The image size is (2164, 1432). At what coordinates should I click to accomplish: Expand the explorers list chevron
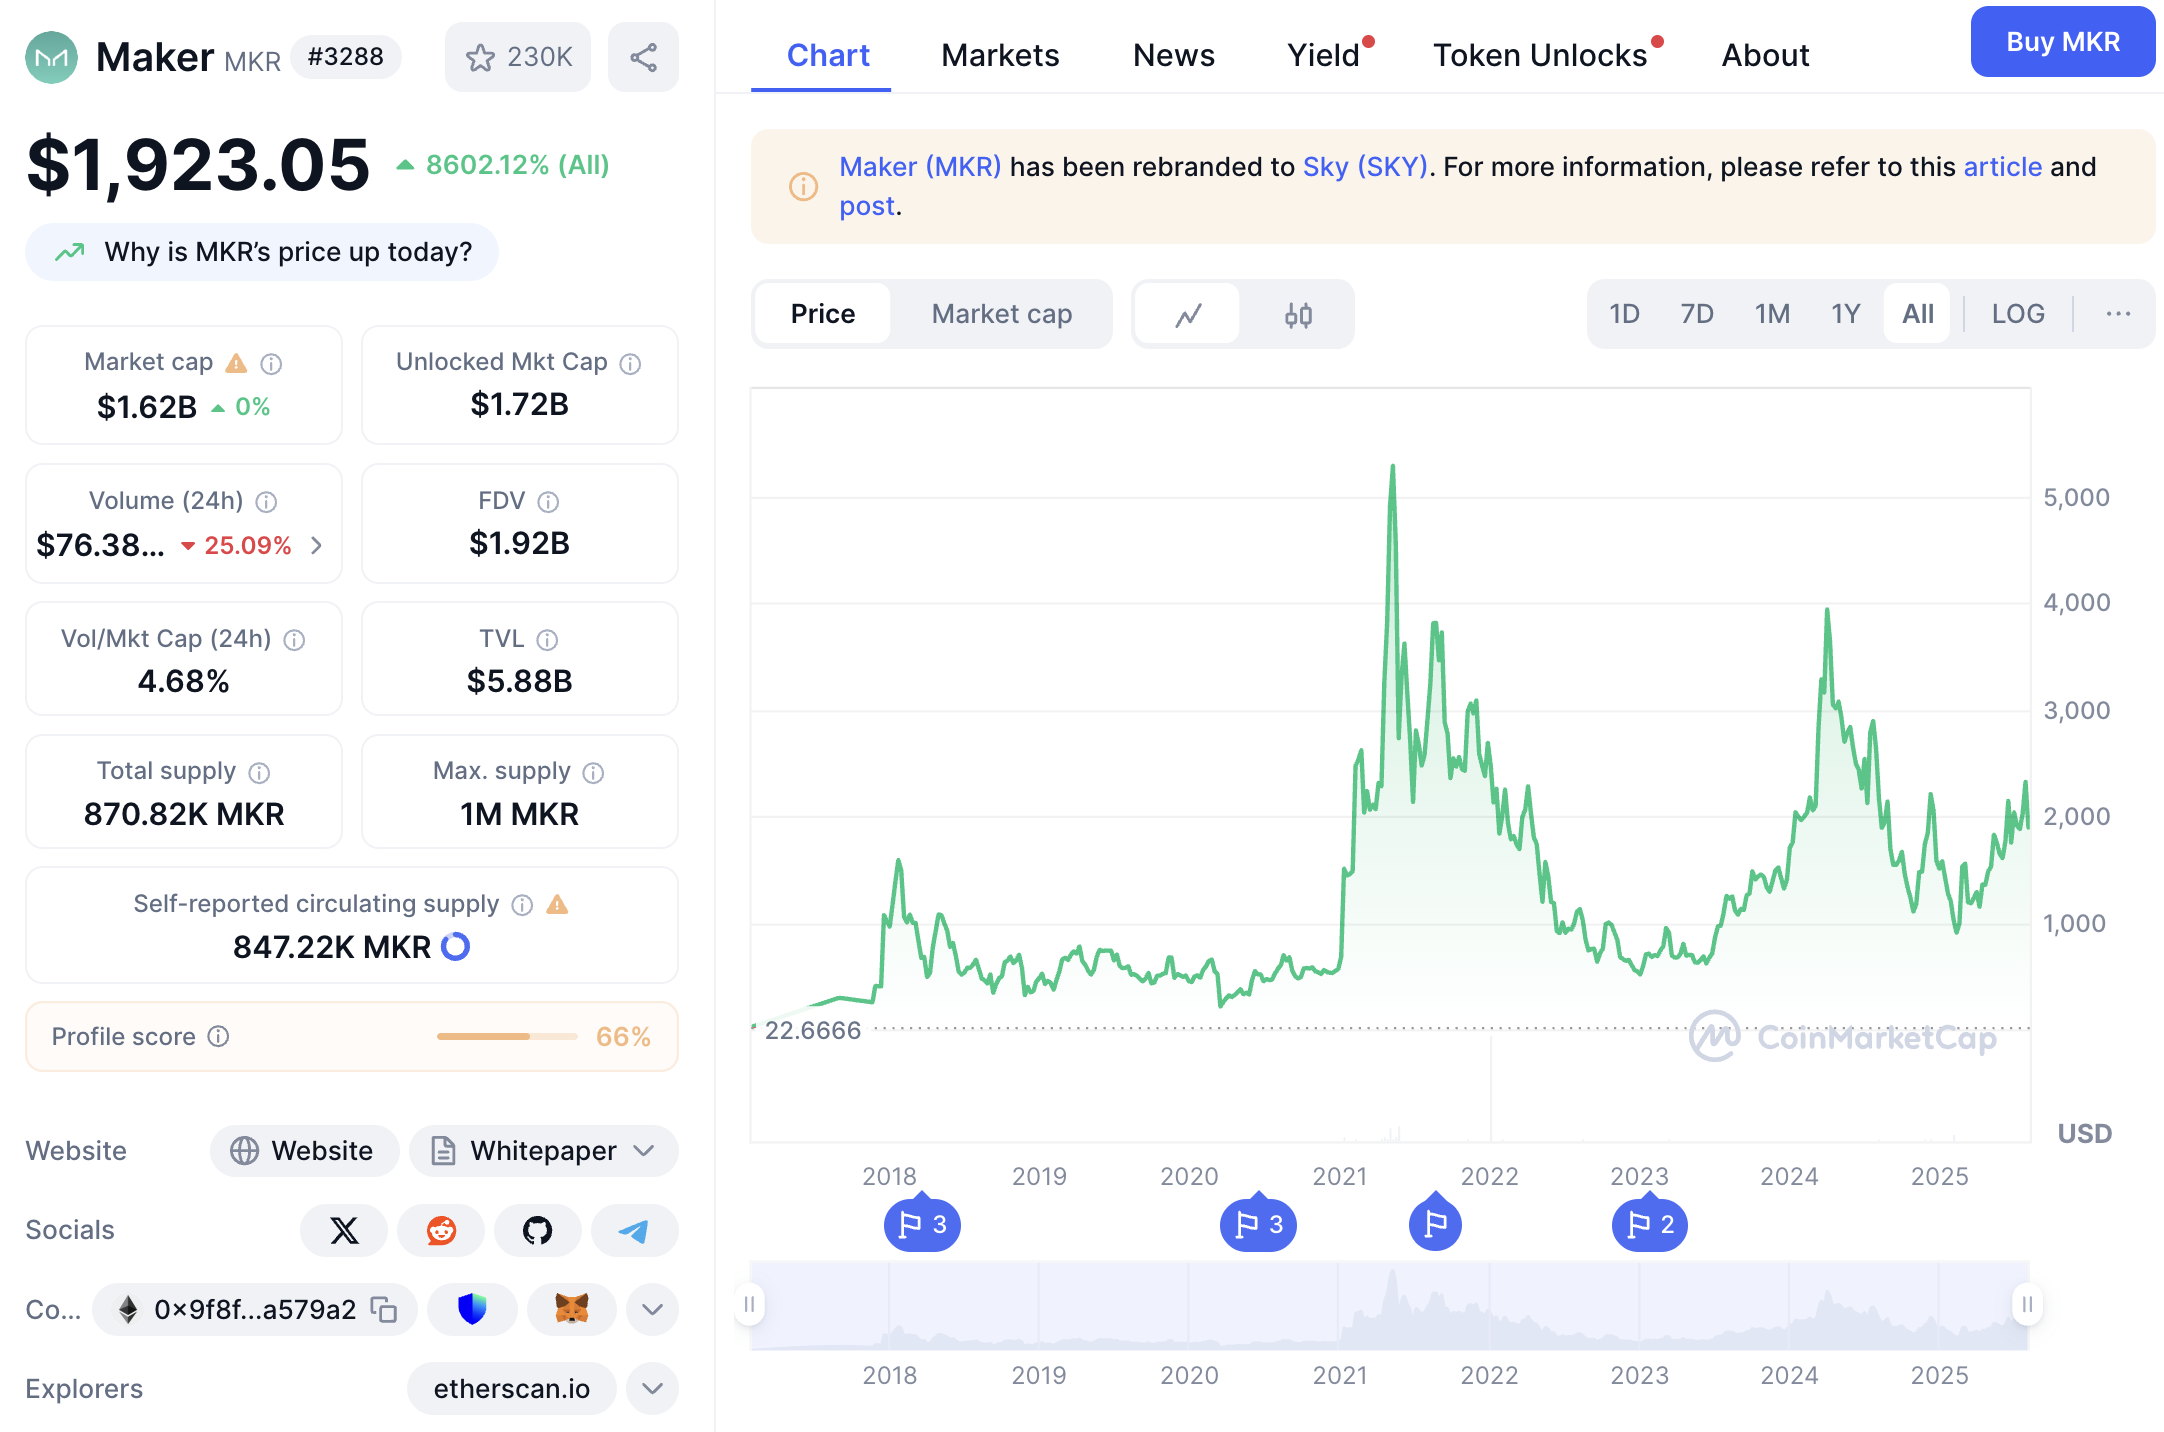click(652, 1388)
